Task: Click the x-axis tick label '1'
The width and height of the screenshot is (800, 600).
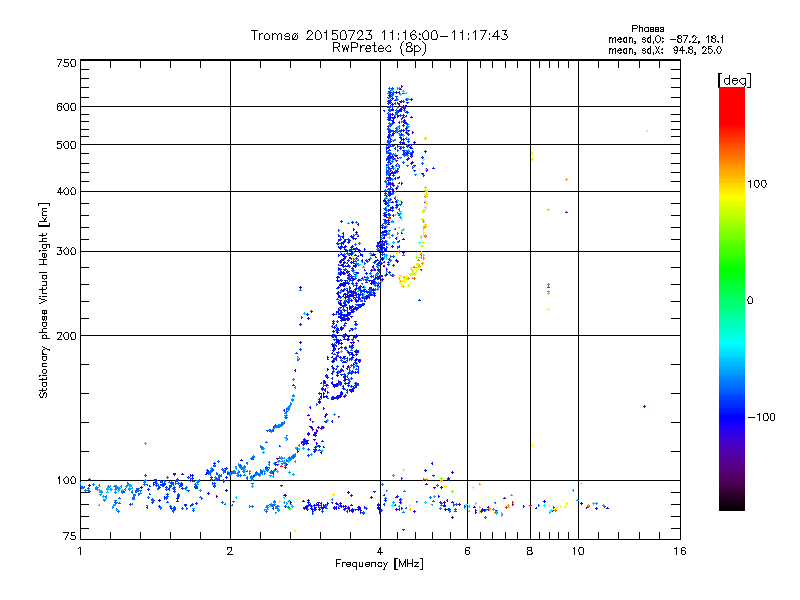Action: (x=80, y=551)
